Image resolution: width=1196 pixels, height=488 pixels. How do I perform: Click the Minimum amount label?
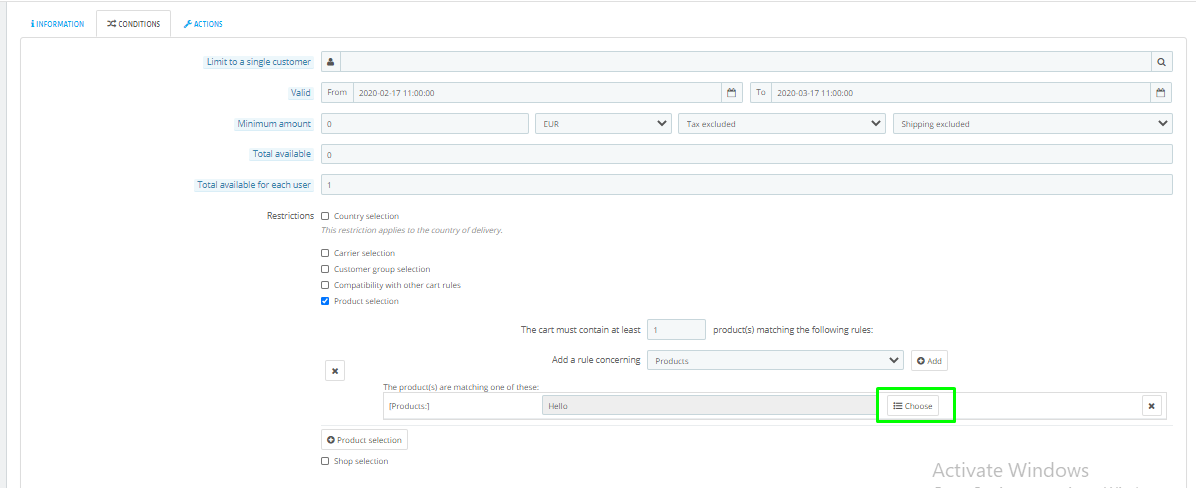click(274, 124)
